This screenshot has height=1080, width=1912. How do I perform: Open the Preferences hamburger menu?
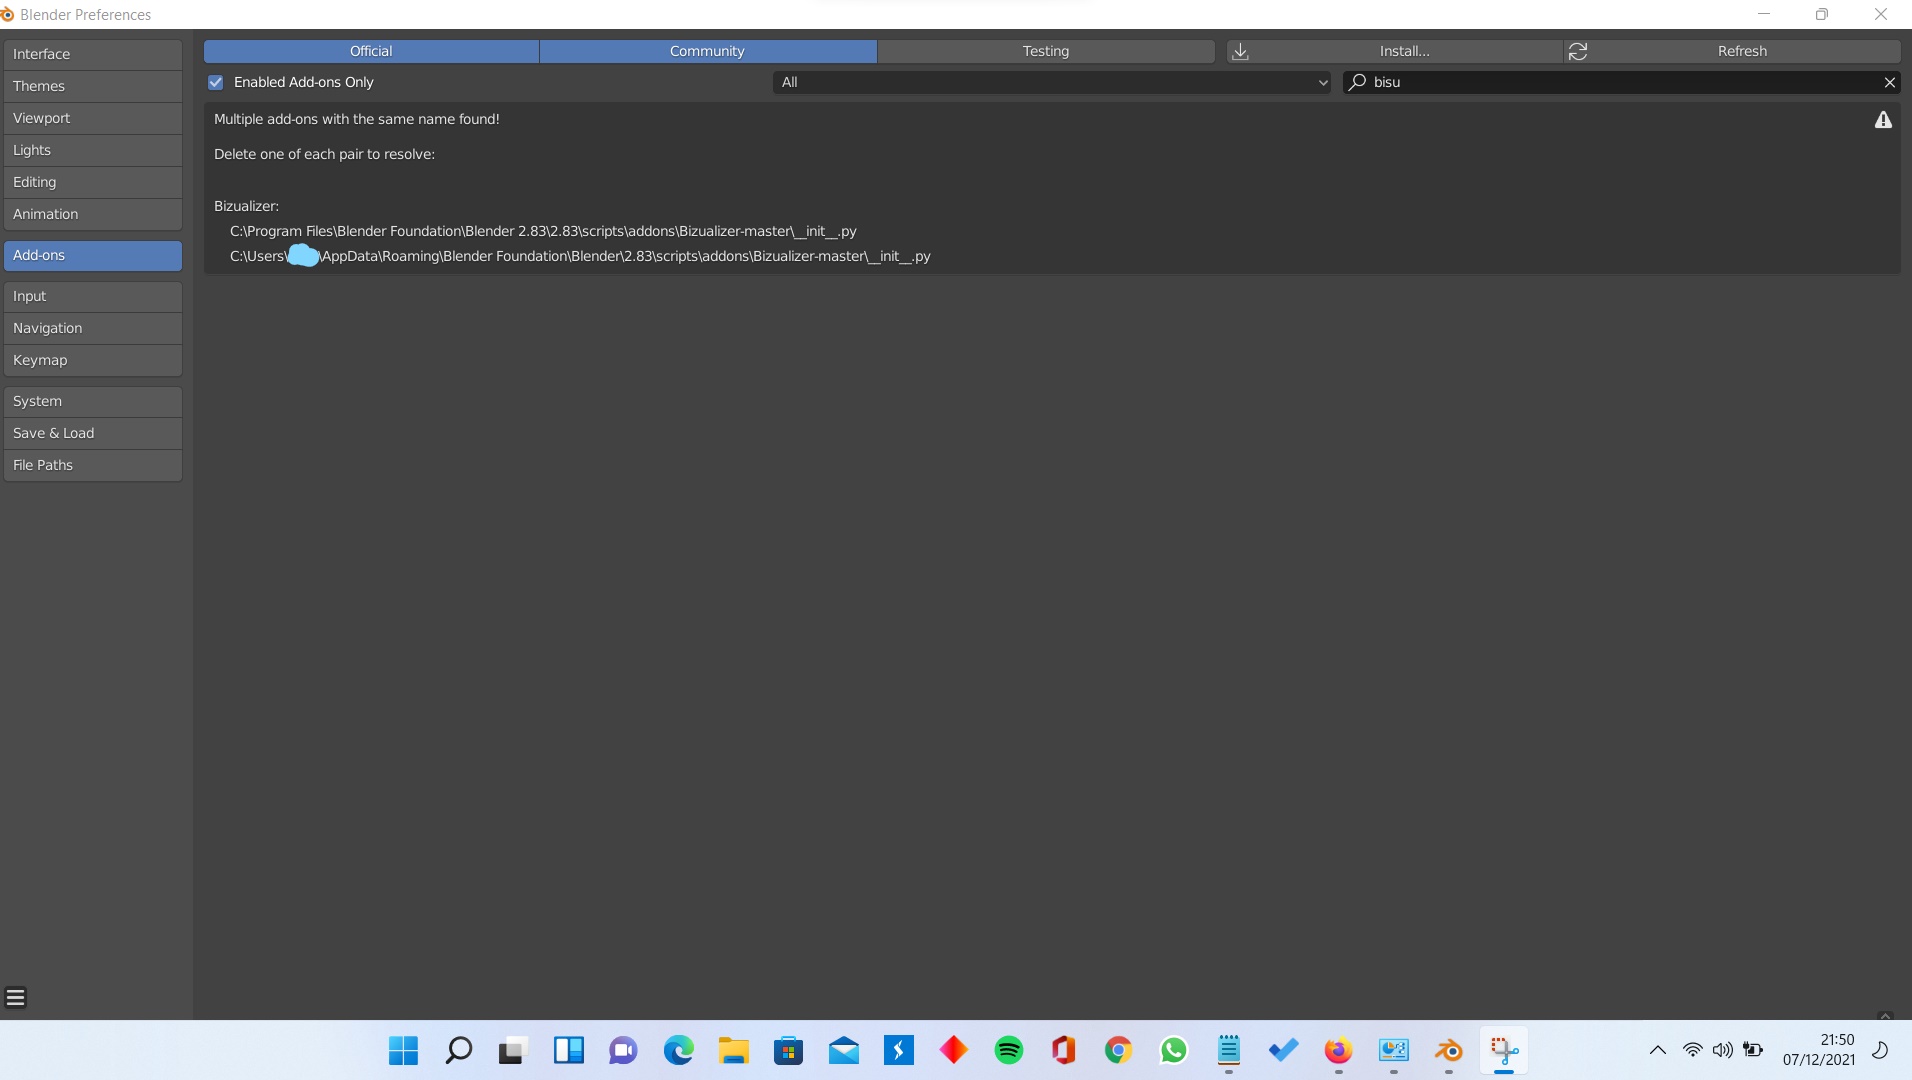(15, 997)
